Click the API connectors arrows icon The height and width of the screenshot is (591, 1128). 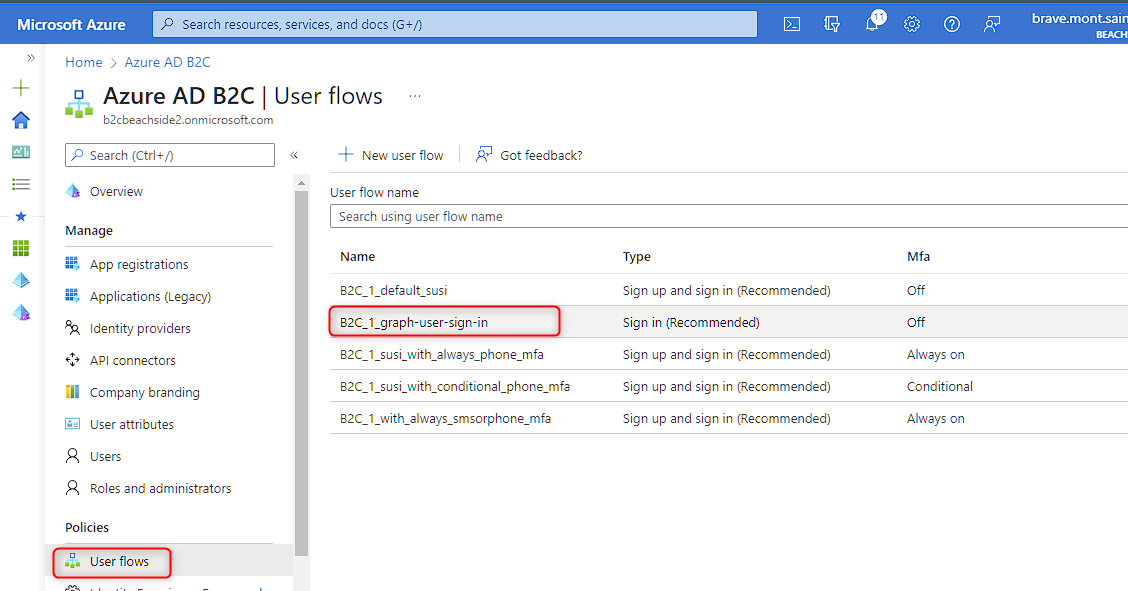click(73, 359)
